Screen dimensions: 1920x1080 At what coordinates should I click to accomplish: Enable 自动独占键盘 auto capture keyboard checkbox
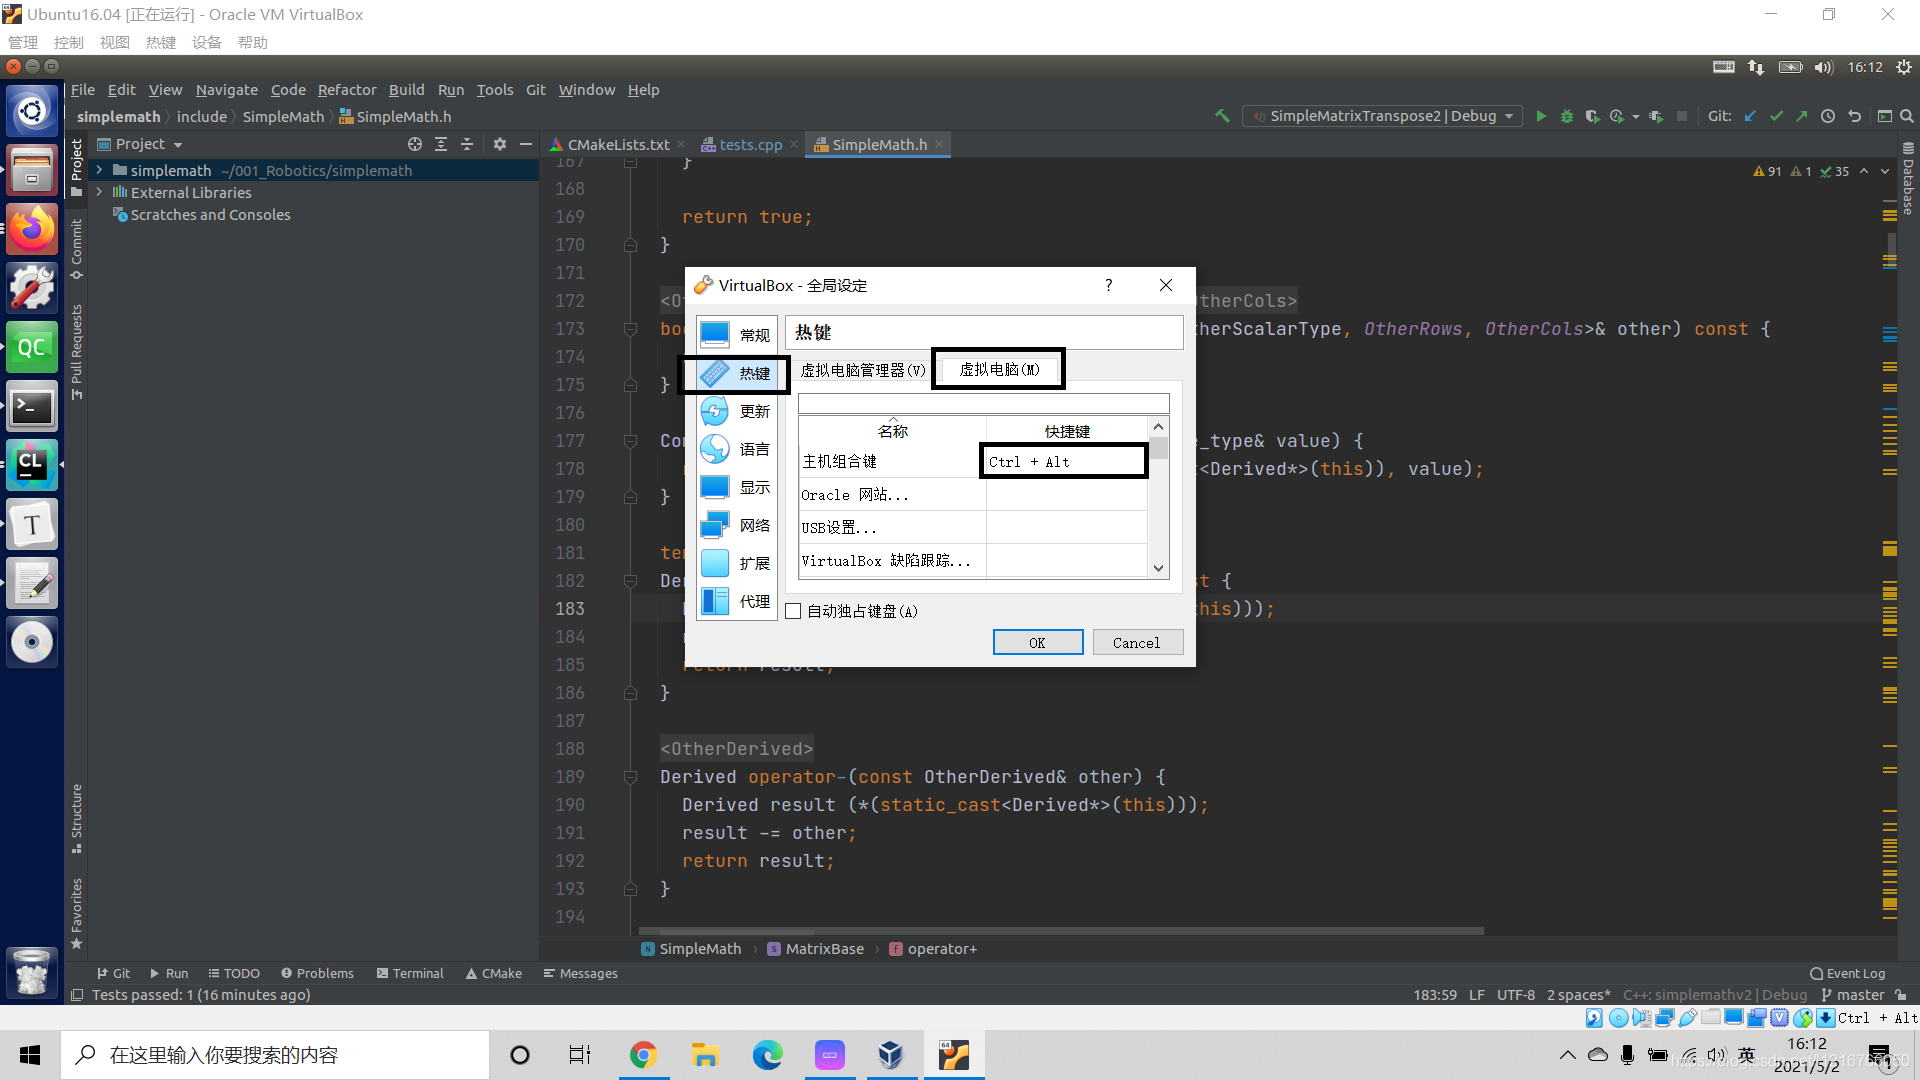point(794,611)
